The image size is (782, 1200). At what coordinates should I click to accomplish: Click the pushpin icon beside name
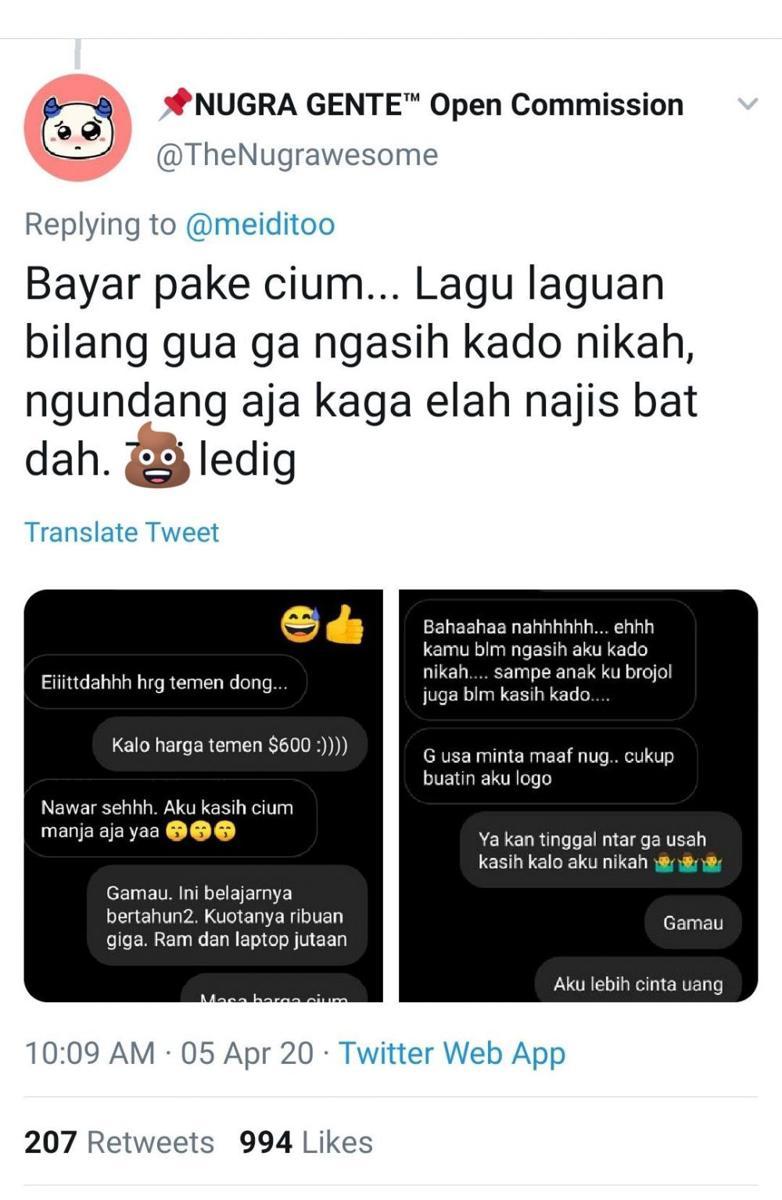pos(175,104)
